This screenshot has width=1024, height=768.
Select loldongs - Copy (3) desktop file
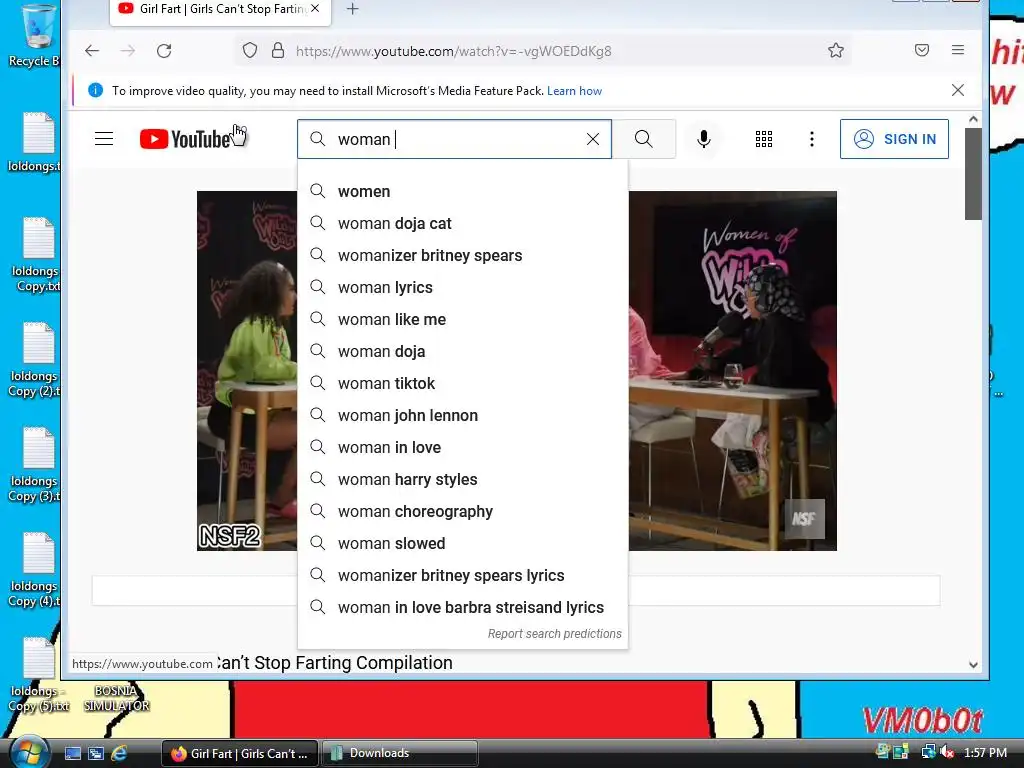35,465
